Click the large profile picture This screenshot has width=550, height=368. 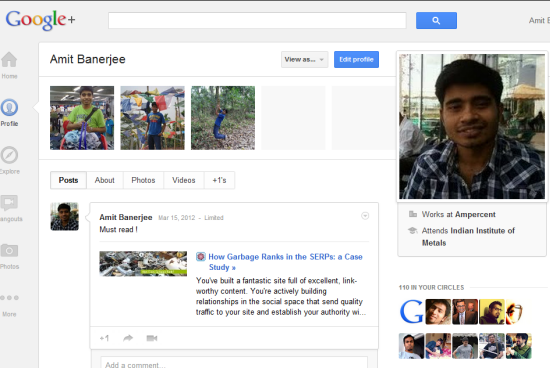point(472,126)
